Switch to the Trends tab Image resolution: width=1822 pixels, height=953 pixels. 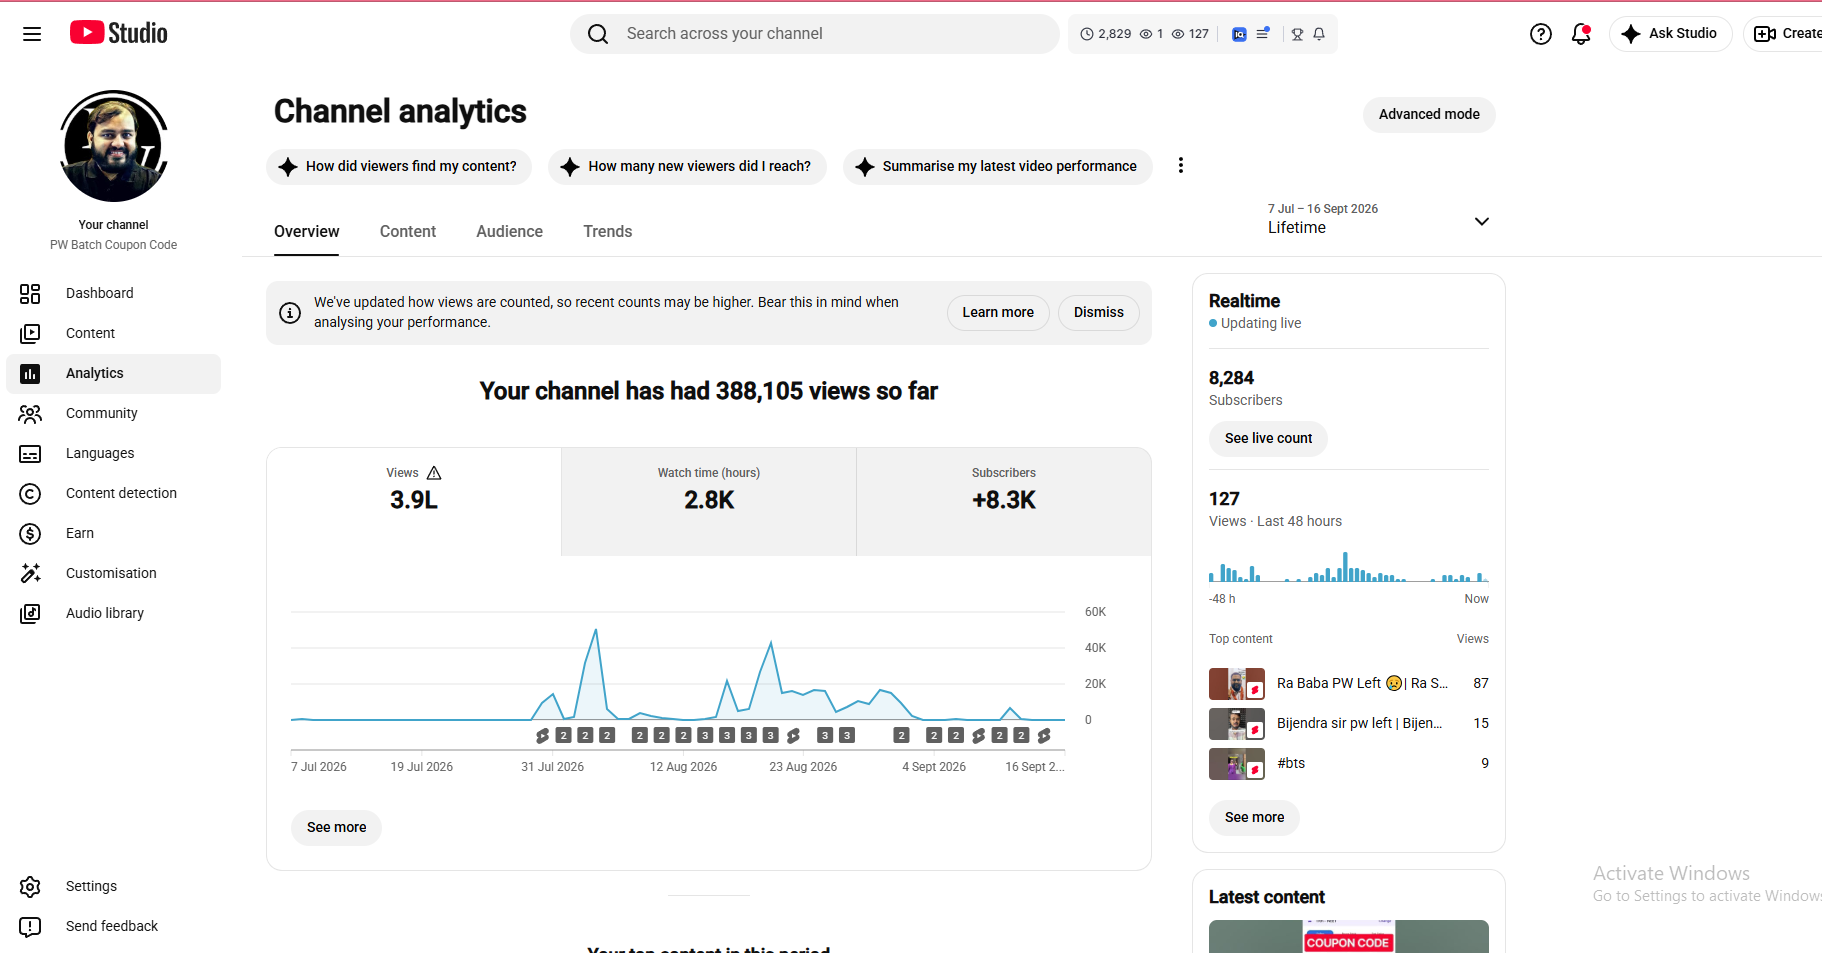tap(608, 231)
